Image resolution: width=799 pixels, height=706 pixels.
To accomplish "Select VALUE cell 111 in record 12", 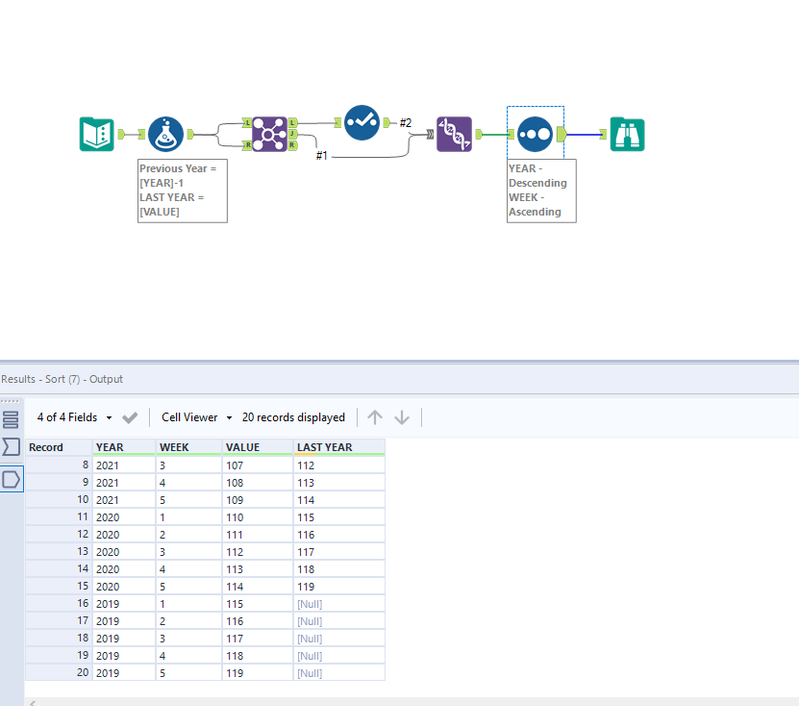I will click(x=258, y=535).
